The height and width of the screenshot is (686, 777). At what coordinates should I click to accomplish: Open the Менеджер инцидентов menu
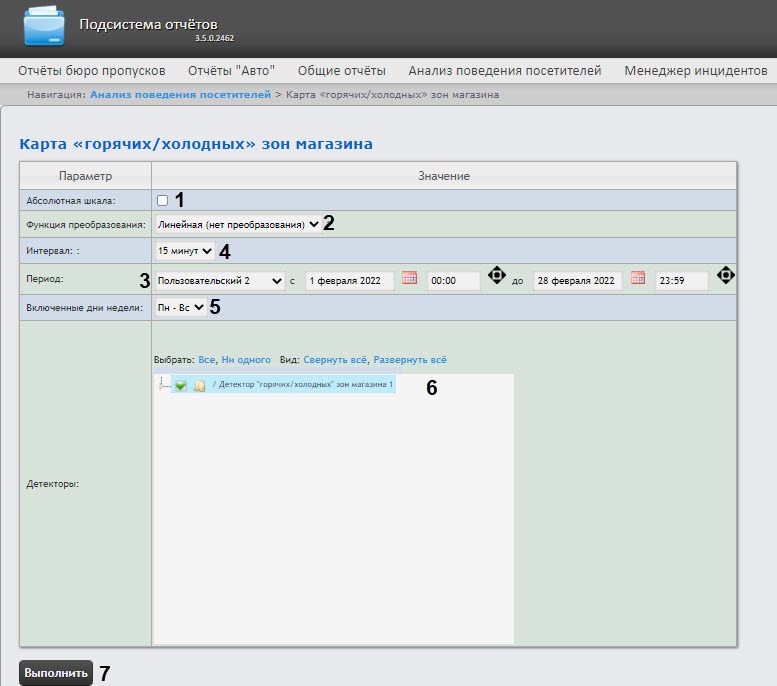[696, 71]
